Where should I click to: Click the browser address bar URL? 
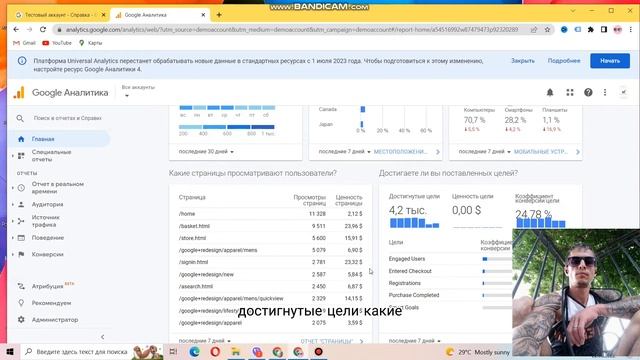pyautogui.click(x=291, y=29)
